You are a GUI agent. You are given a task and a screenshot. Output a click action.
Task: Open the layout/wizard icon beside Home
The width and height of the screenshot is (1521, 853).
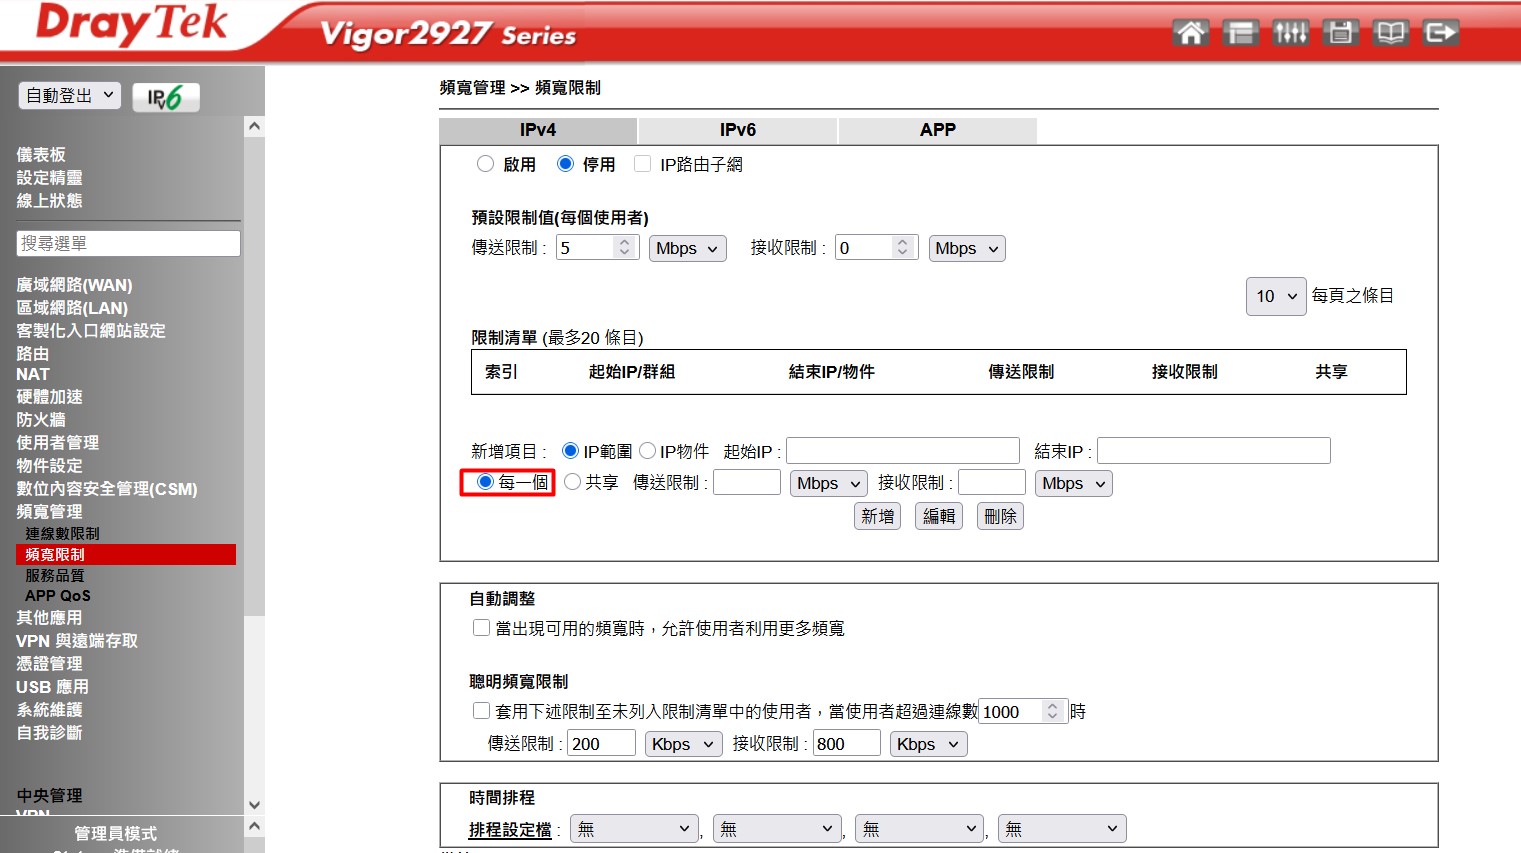(1240, 33)
